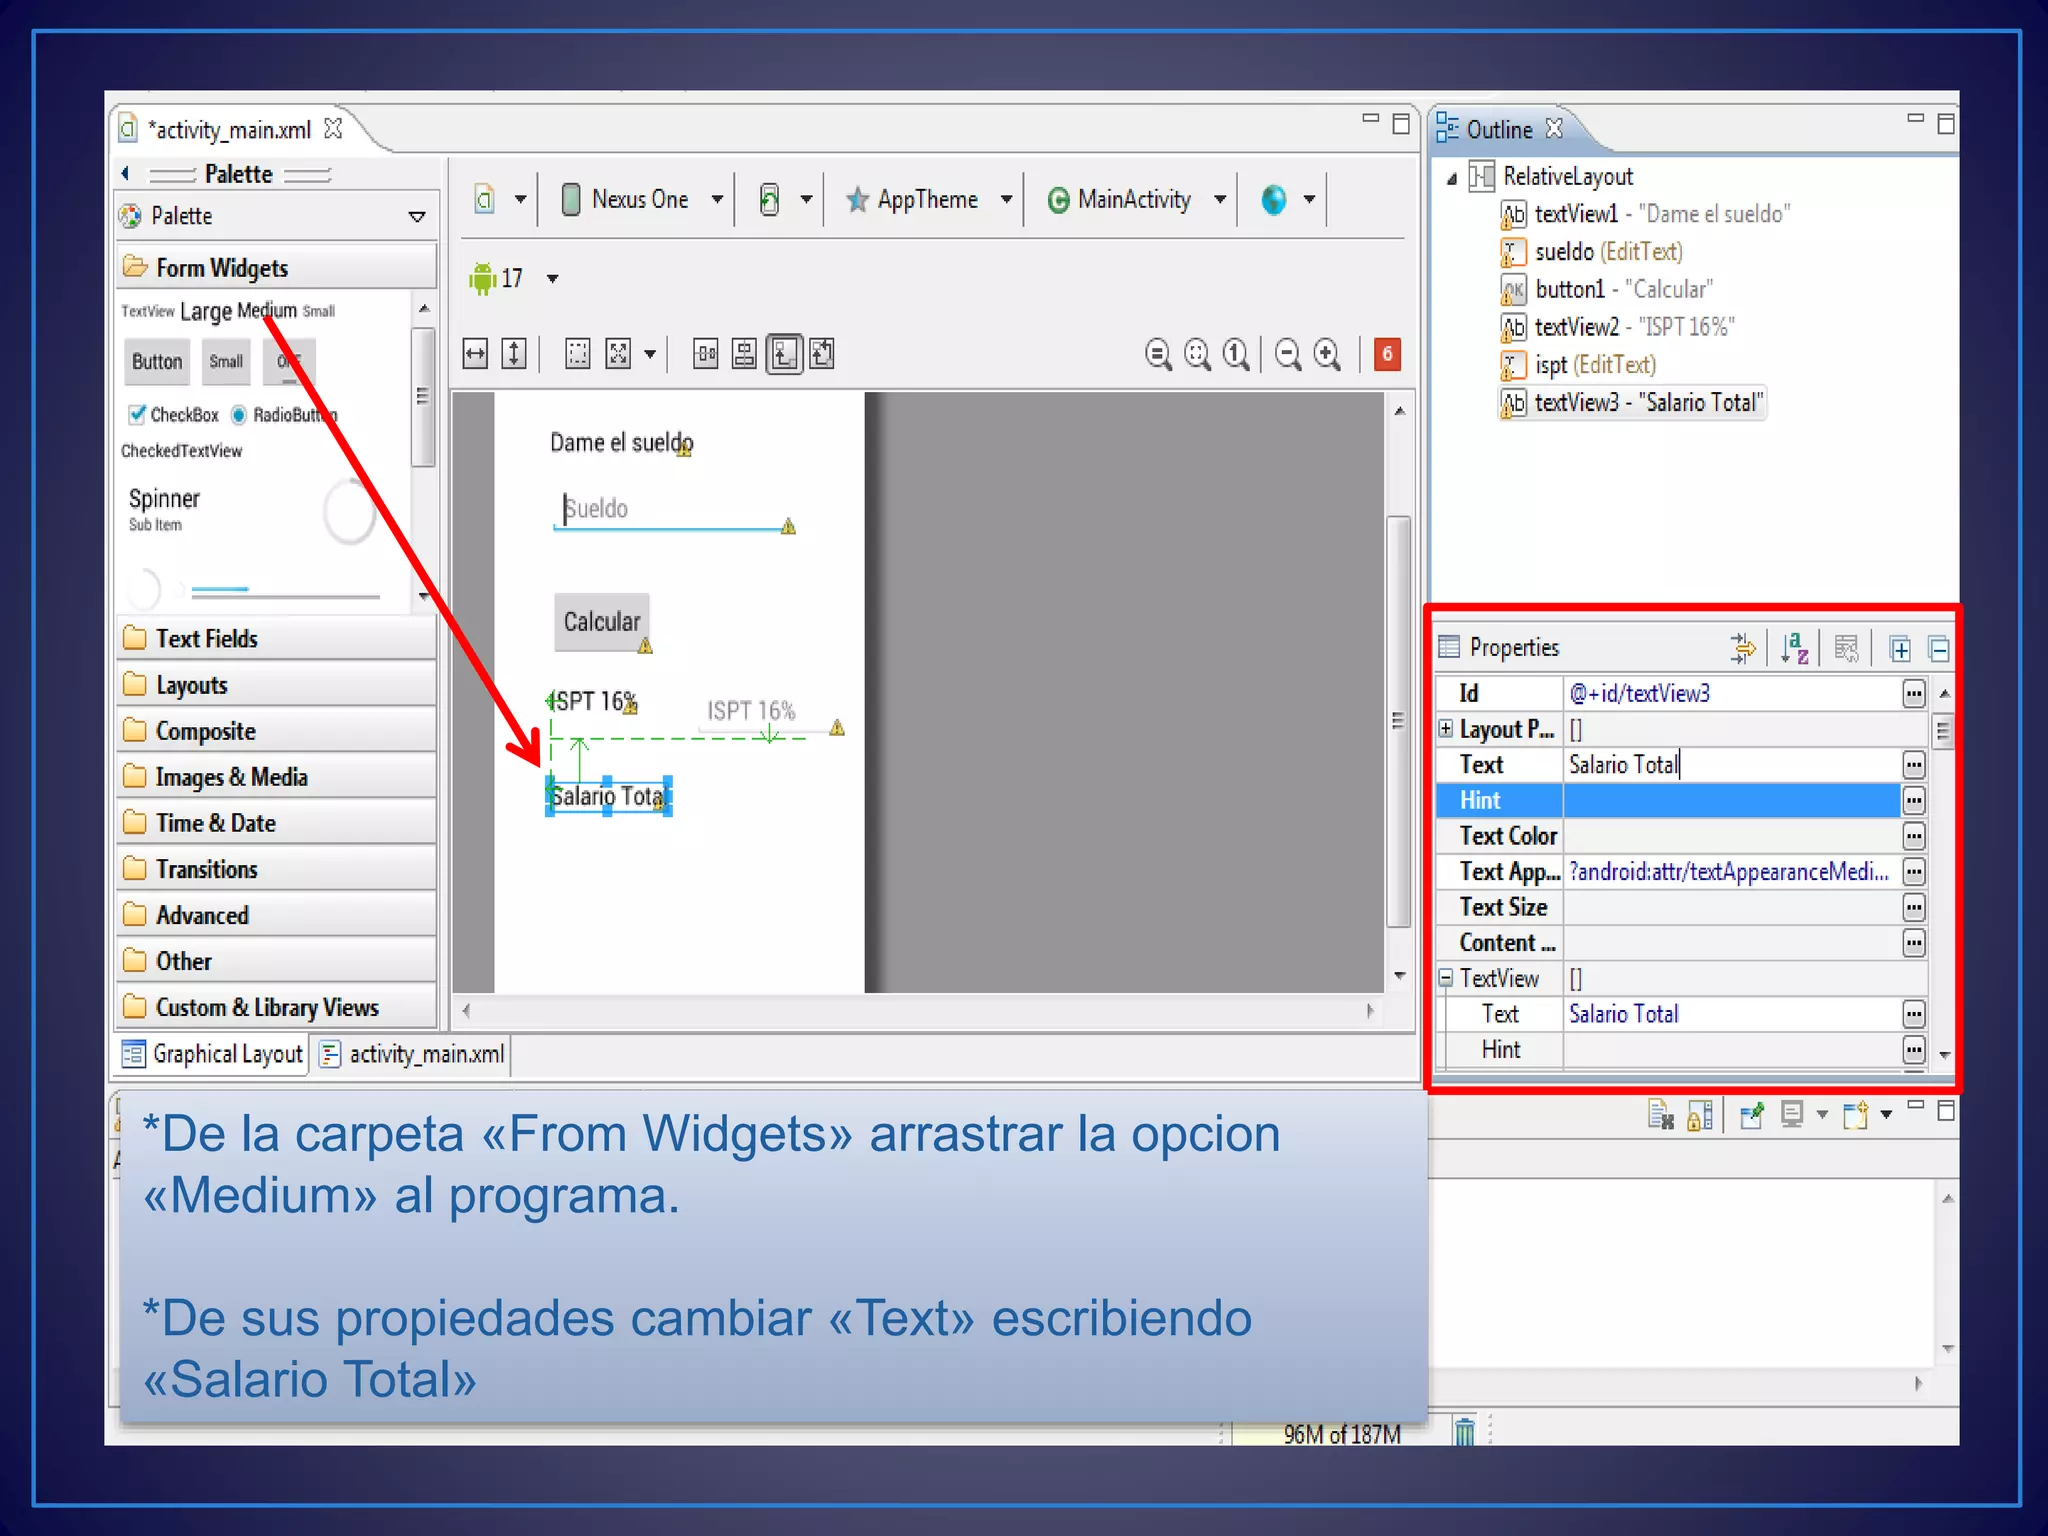
Task: Open the AppTheme dropdown
Action: [x=1006, y=199]
